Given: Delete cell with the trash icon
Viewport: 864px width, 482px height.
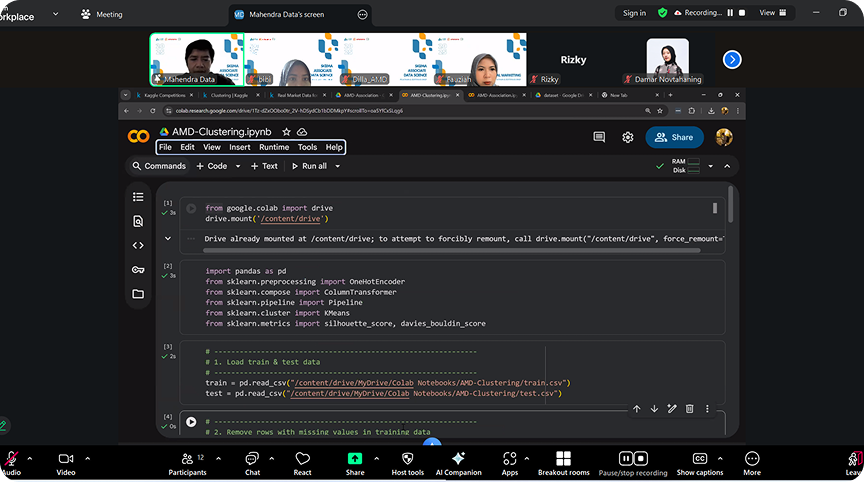Looking at the screenshot, I should pyautogui.click(x=689, y=409).
